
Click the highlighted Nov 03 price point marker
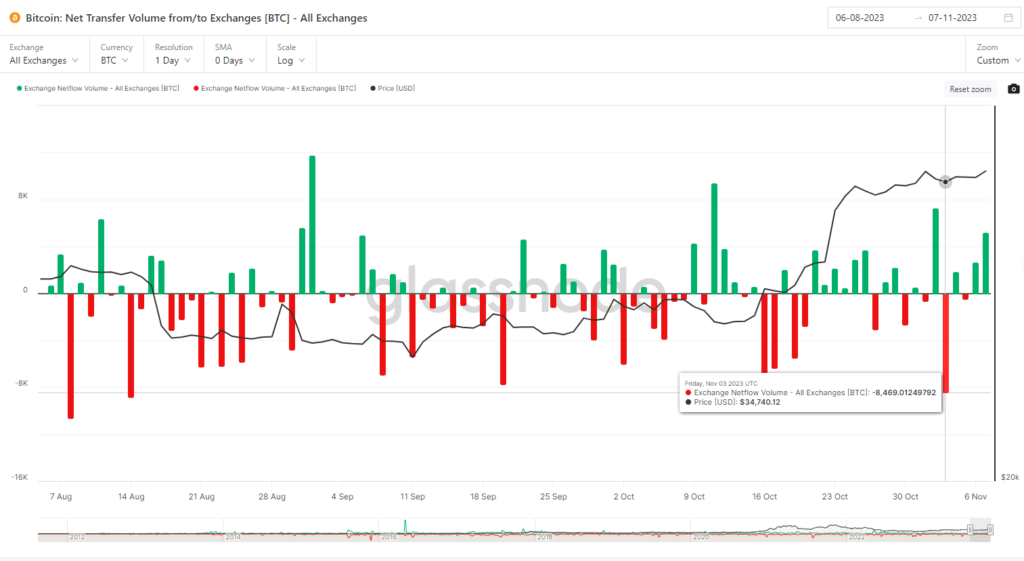[945, 182]
